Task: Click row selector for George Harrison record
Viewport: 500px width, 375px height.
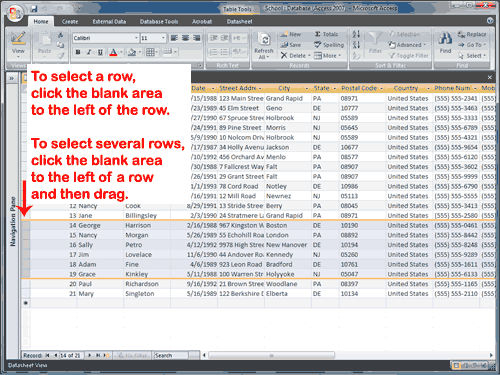Action: coord(26,225)
